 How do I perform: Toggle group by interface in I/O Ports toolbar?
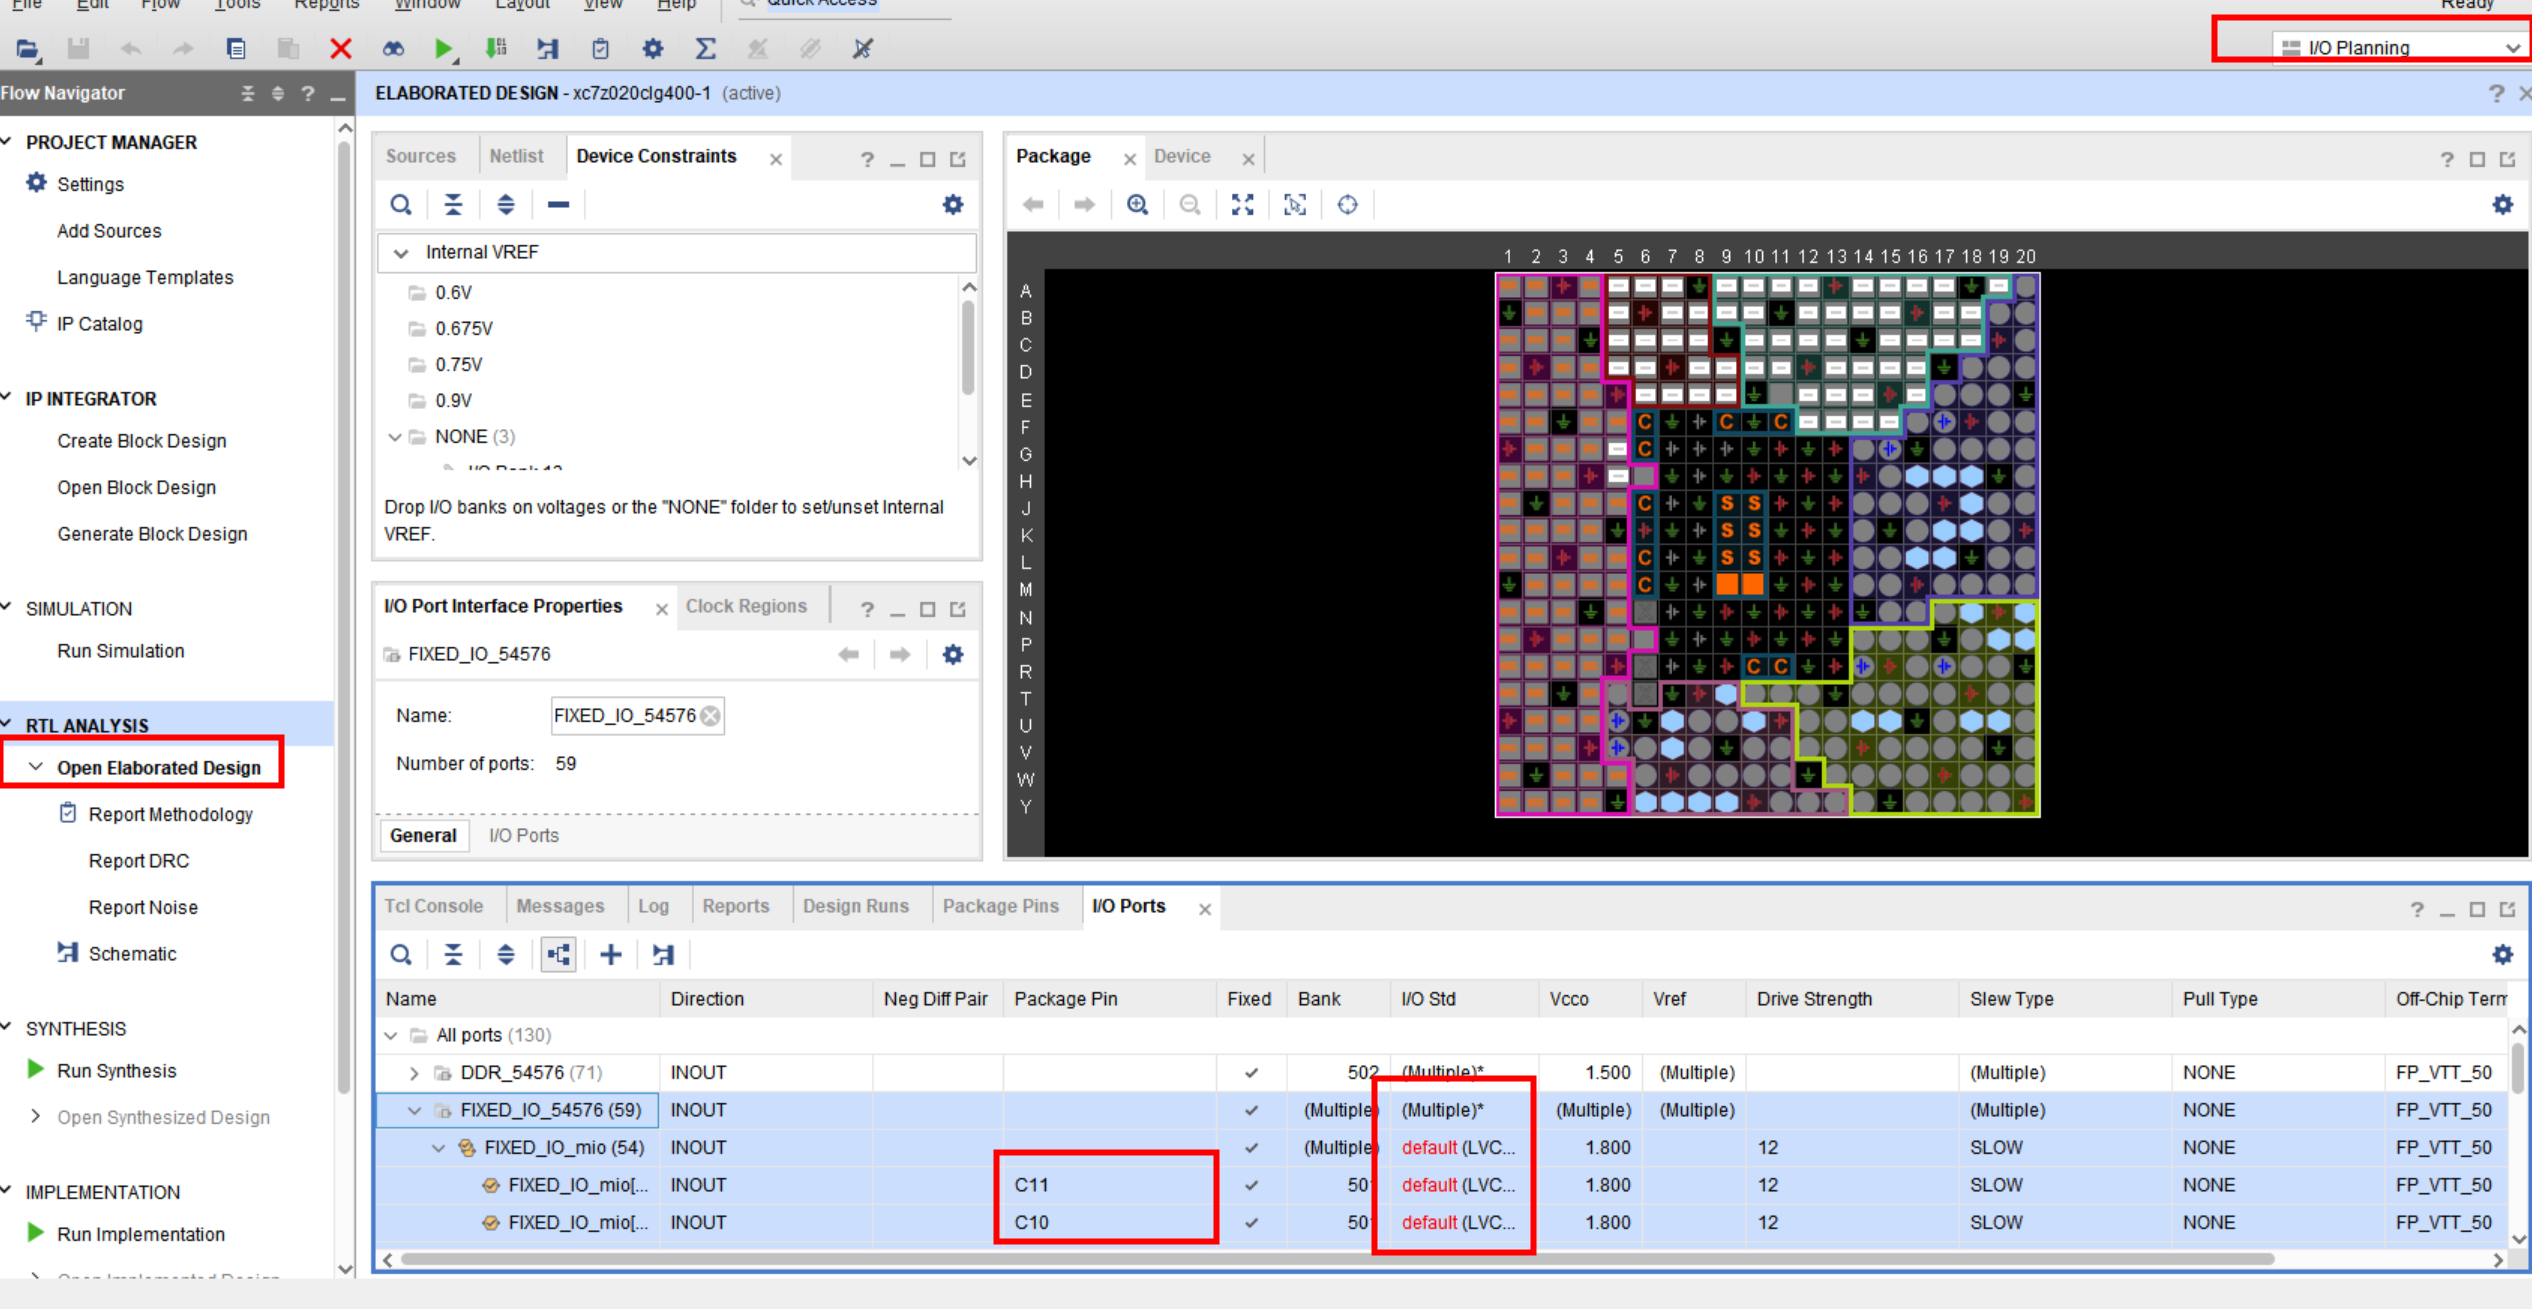point(558,955)
